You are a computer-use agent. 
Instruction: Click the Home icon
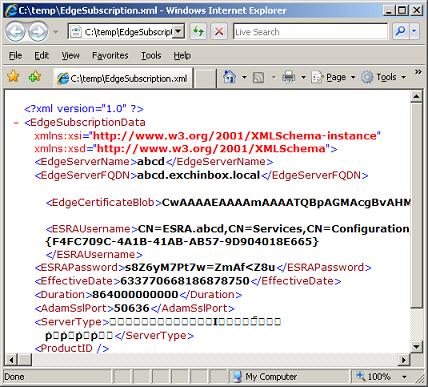(229, 77)
